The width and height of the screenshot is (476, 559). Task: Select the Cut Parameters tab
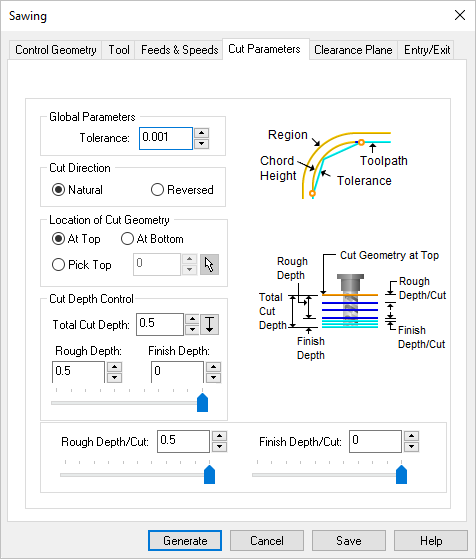point(265,49)
